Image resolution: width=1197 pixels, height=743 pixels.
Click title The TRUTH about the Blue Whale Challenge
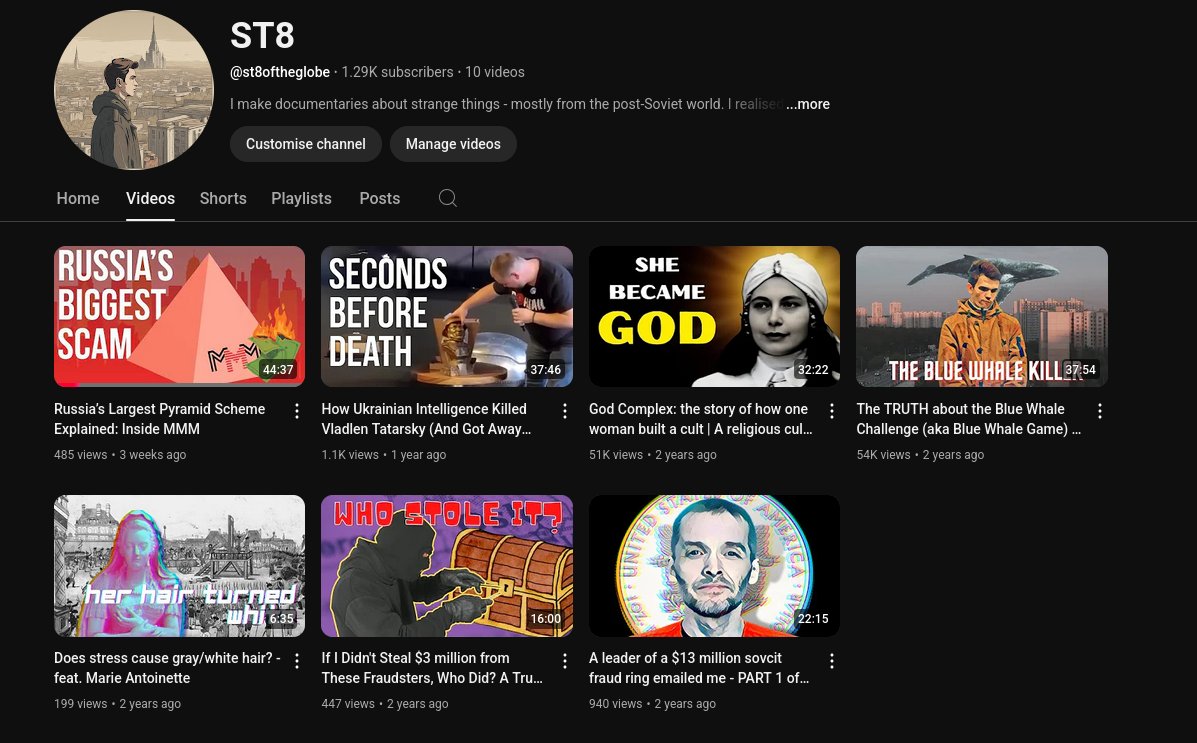pos(968,418)
